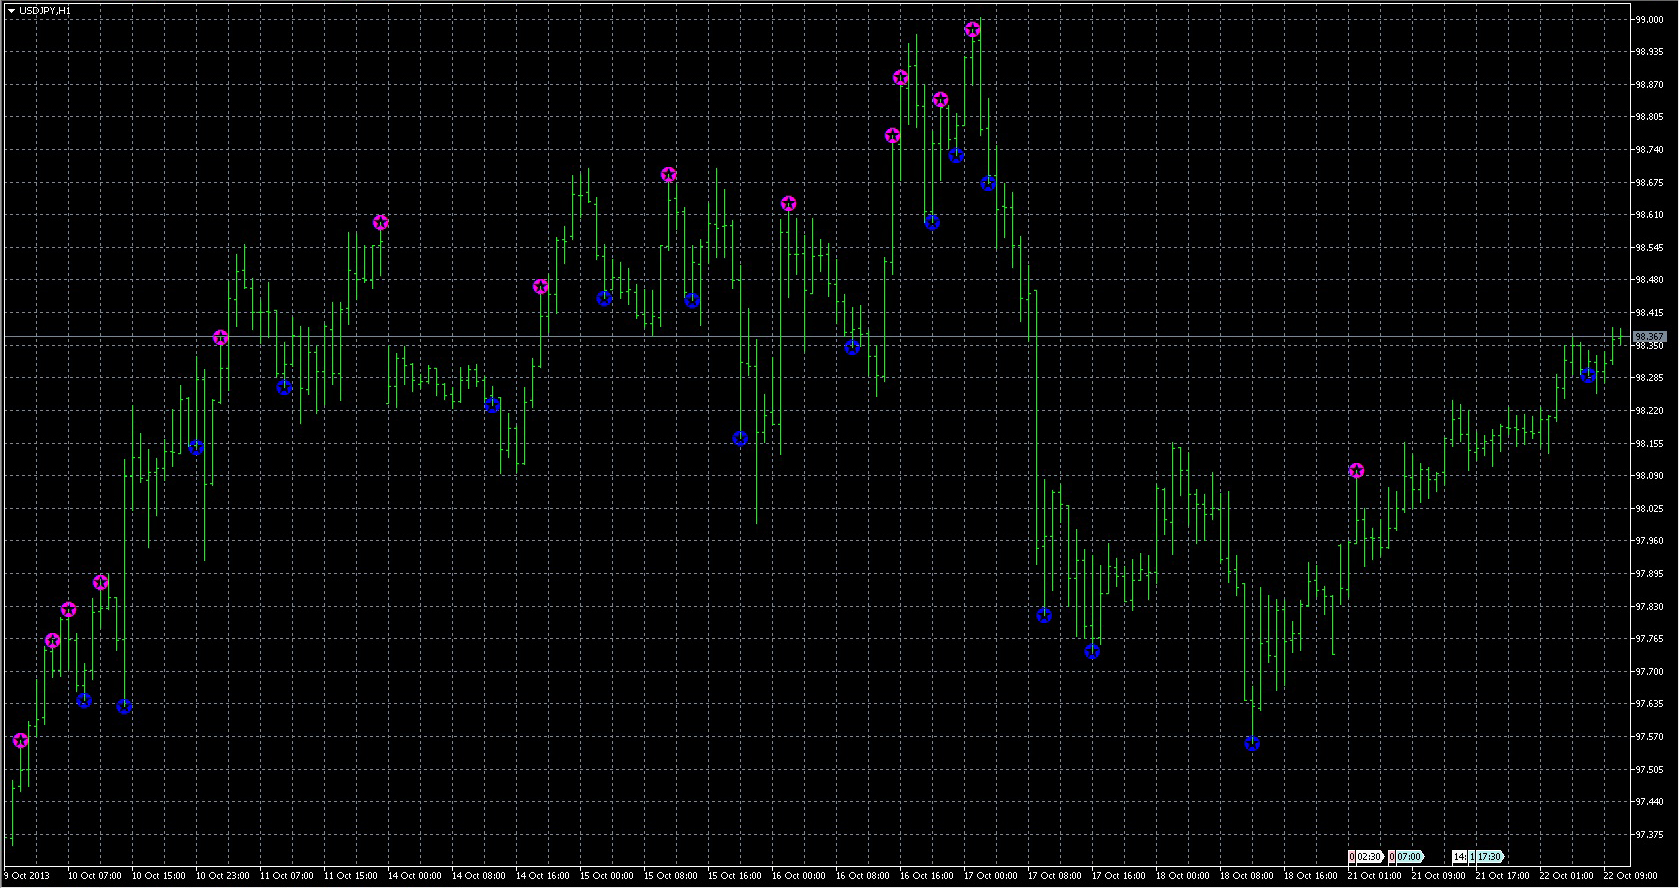
Task: Click the current price label 98.367
Action: click(x=1649, y=337)
